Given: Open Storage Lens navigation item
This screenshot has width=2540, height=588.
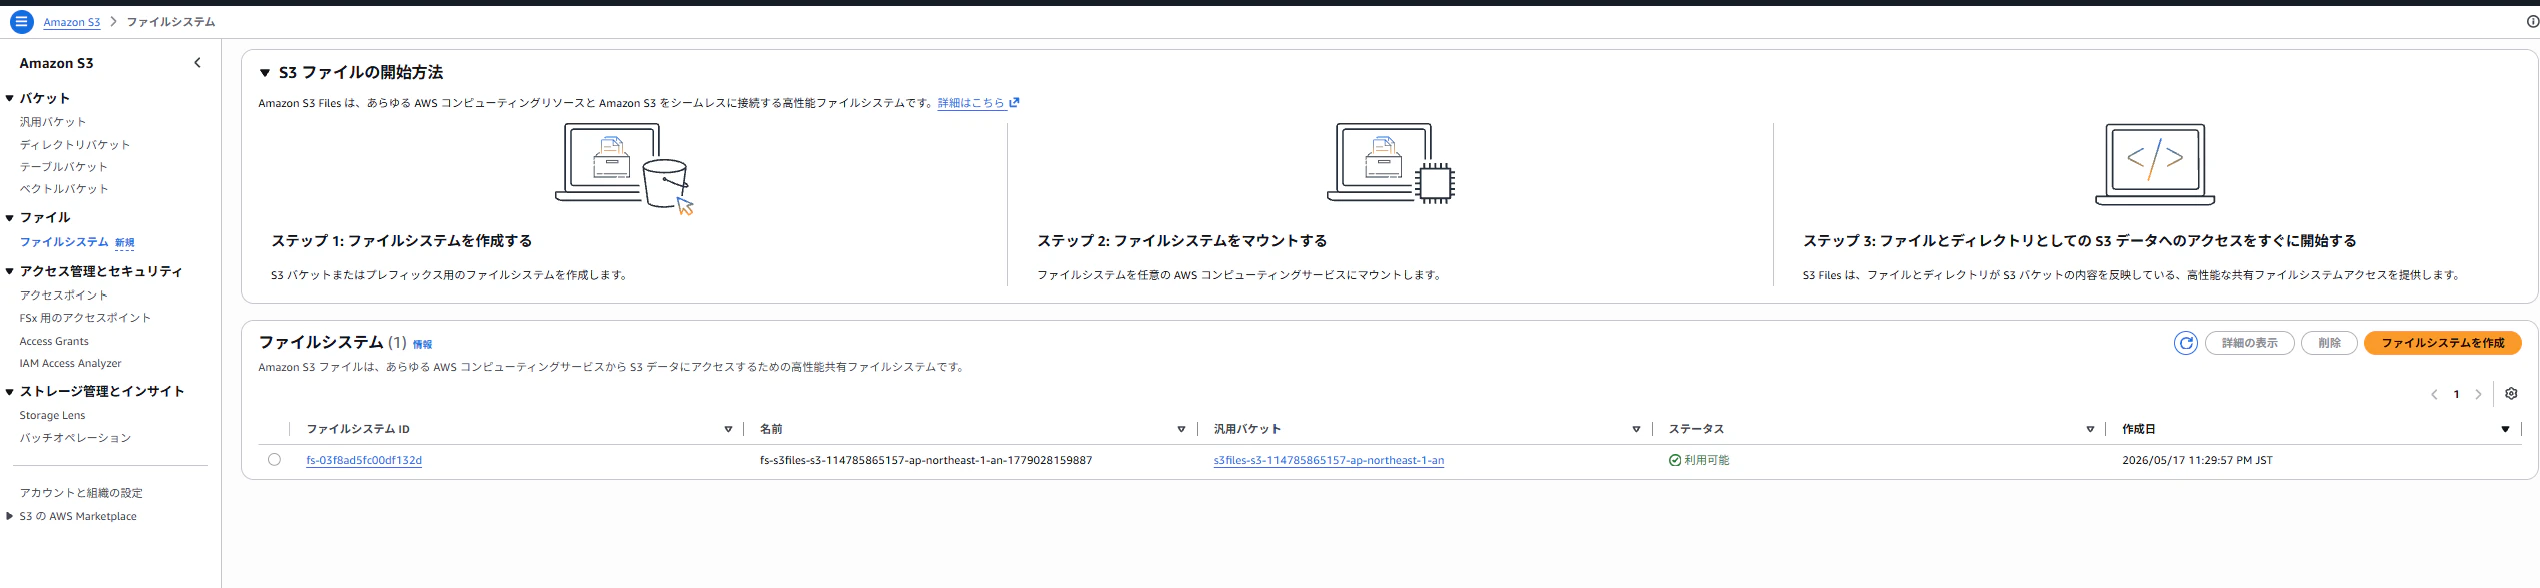Looking at the screenshot, I should (52, 415).
